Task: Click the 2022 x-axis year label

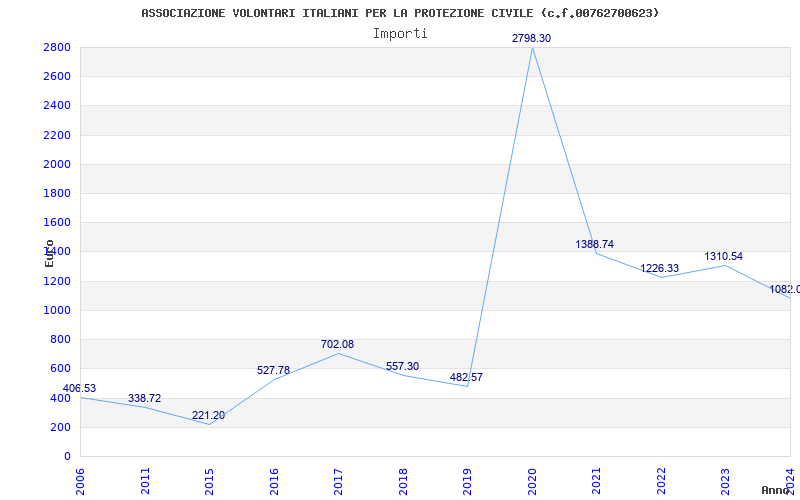Action: (x=661, y=481)
